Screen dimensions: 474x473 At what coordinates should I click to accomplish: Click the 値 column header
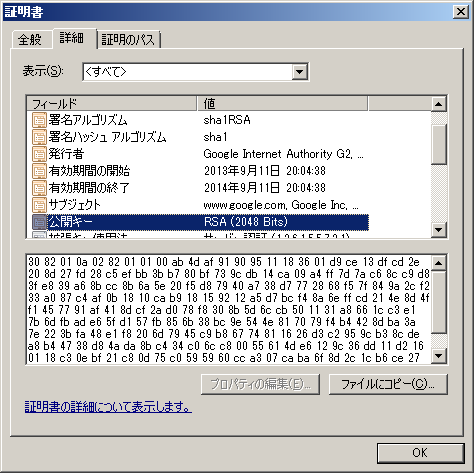[x=282, y=104]
